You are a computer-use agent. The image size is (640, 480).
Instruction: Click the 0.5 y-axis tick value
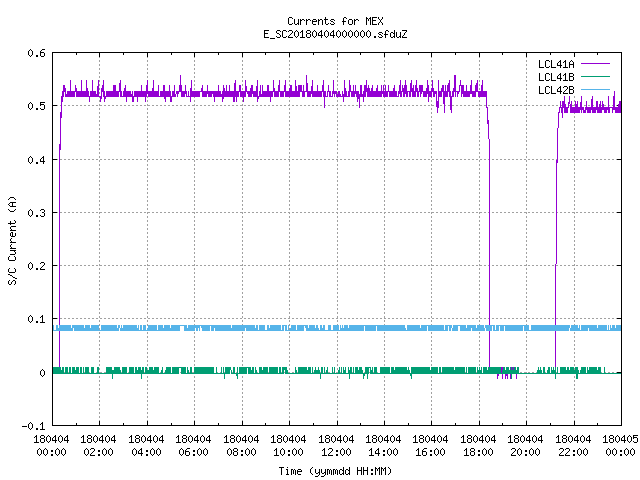pos(36,106)
